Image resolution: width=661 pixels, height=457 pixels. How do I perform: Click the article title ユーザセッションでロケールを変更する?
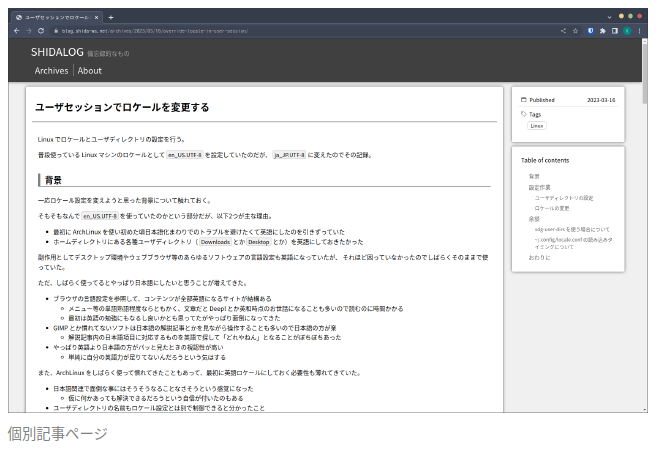(x=122, y=108)
